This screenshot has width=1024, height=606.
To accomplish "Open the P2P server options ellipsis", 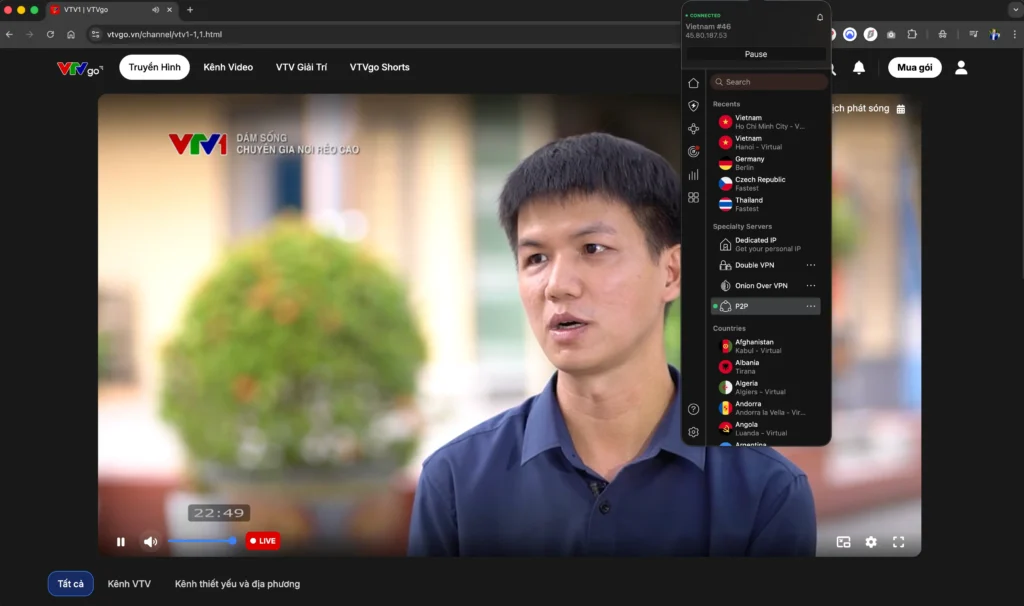I will point(811,306).
